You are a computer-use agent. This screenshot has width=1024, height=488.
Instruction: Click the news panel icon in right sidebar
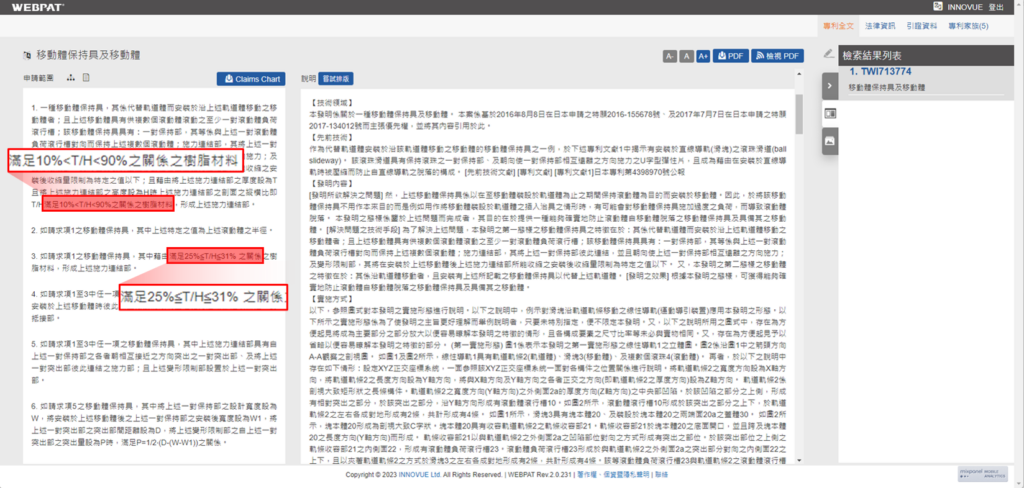pos(830,114)
